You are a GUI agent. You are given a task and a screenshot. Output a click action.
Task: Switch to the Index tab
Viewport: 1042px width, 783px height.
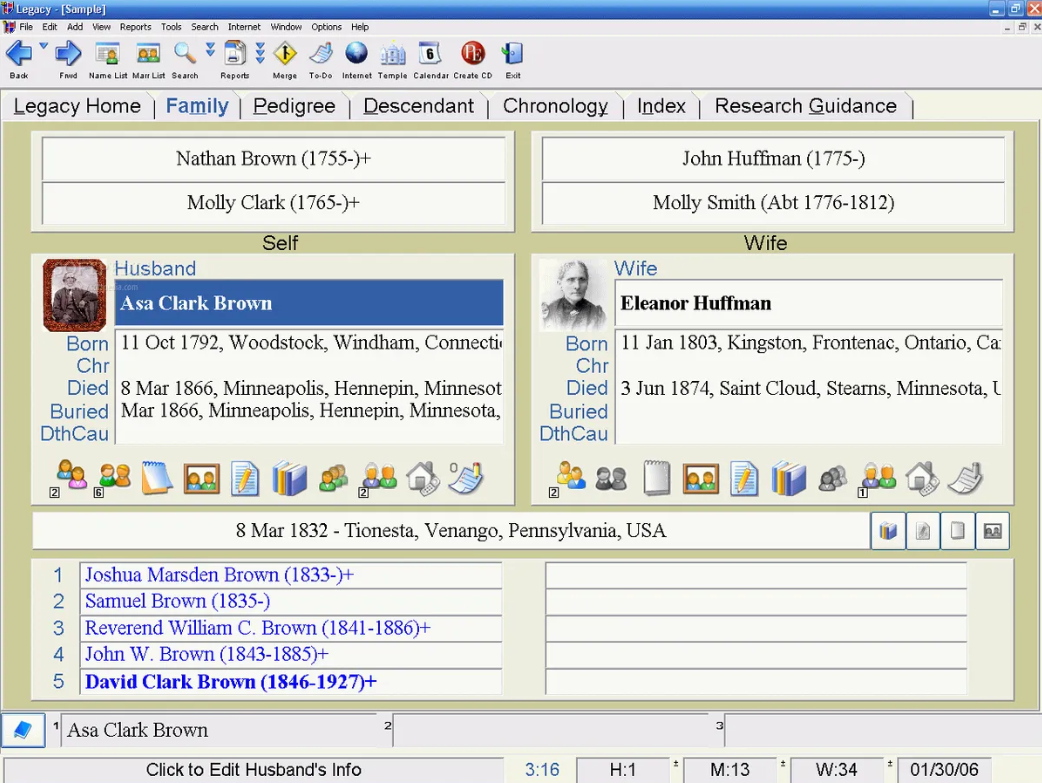click(661, 106)
